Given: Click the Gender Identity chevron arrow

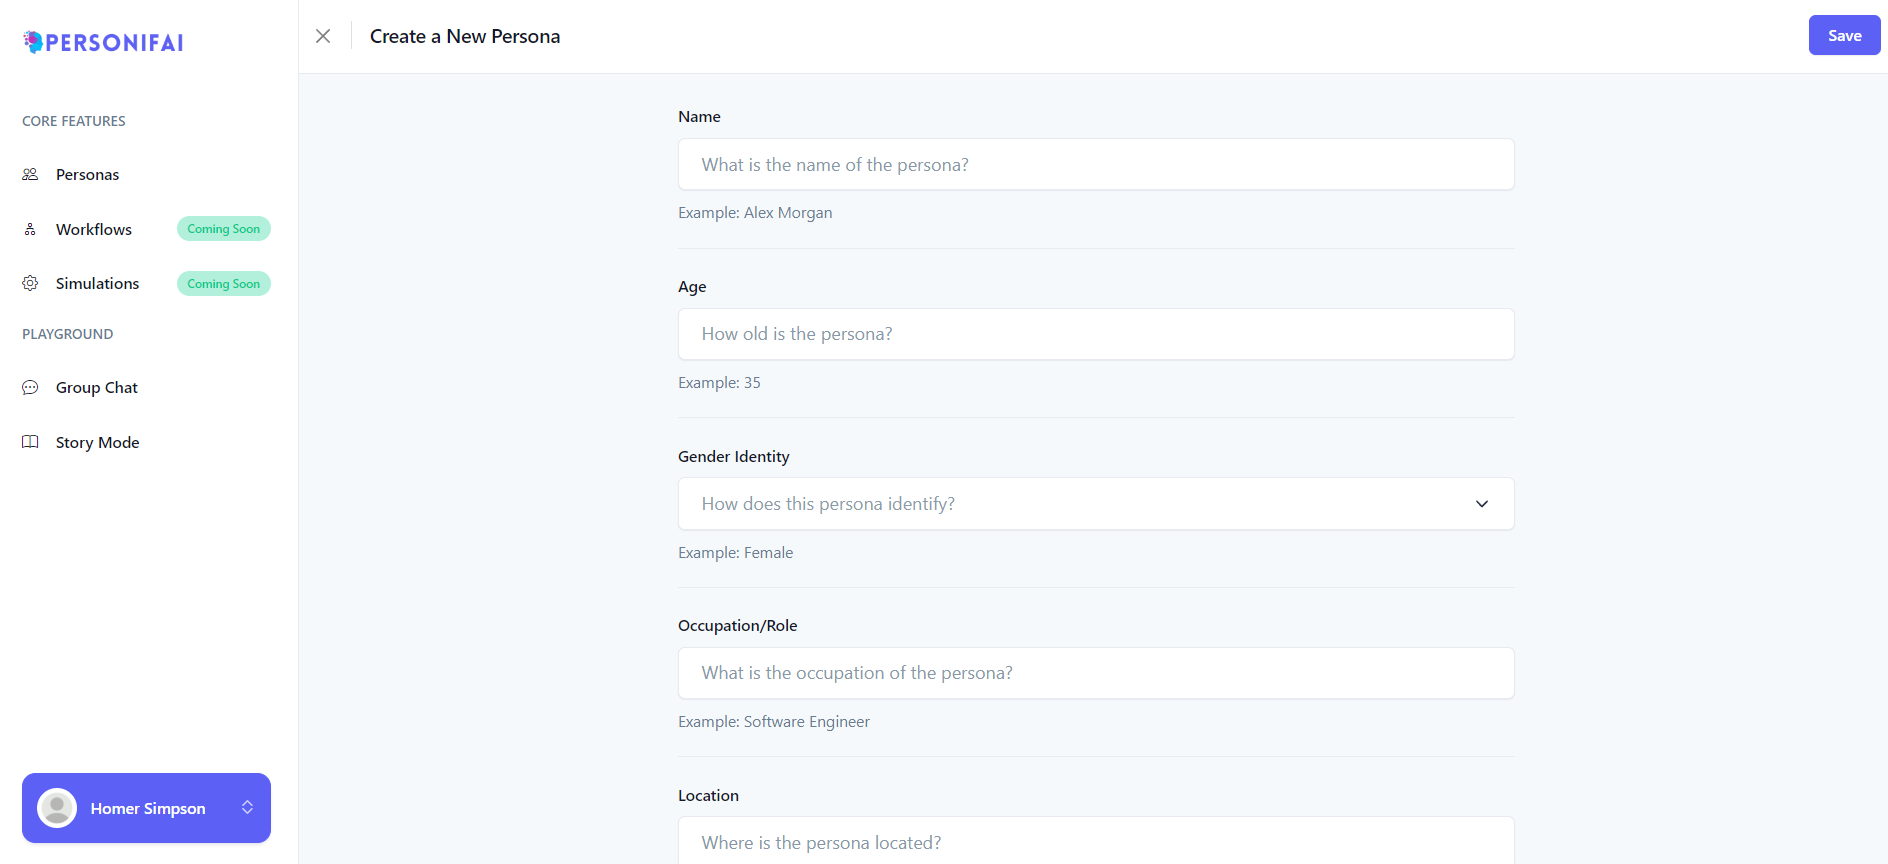Looking at the screenshot, I should [x=1482, y=504].
